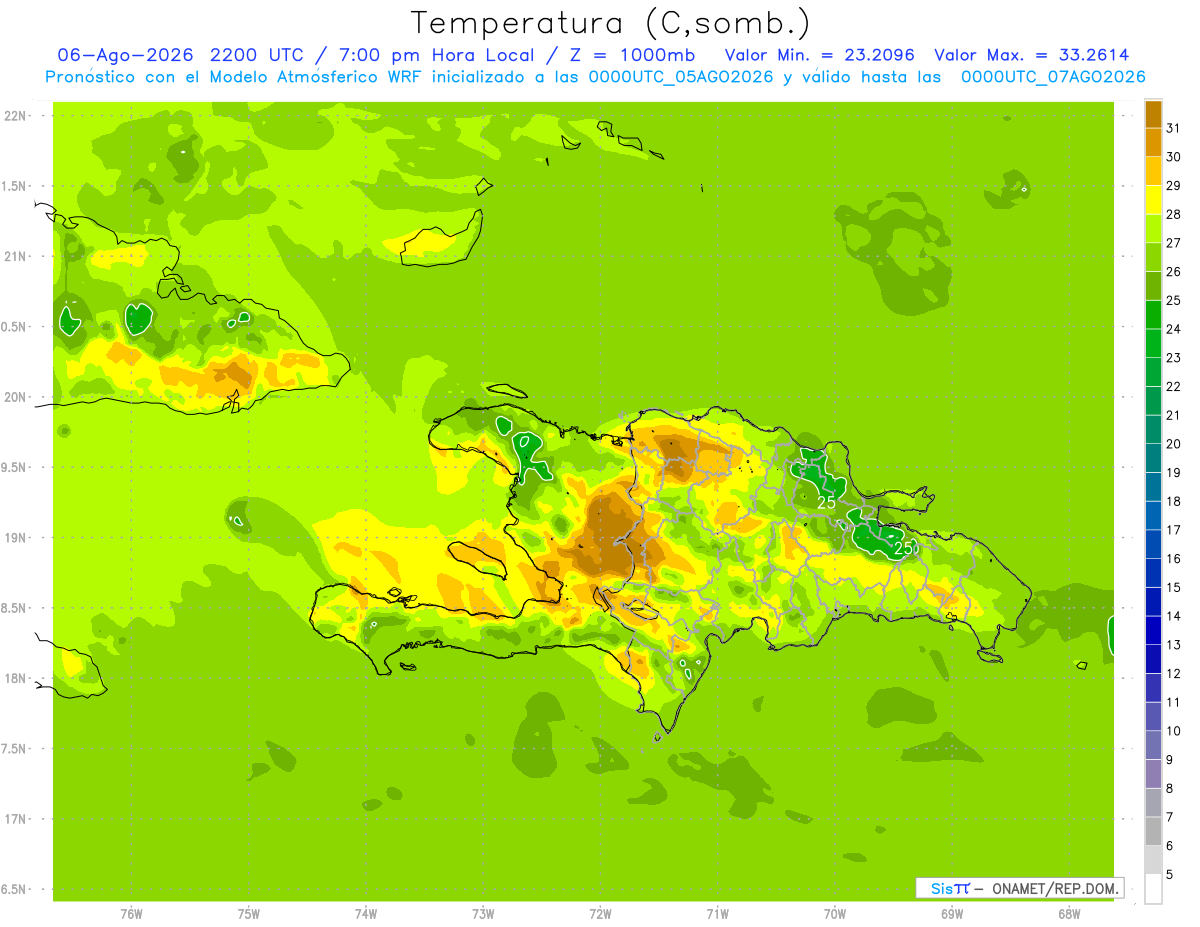Click the latitude label '18N'
Screen dimensions: 1200x927
(x=16, y=679)
